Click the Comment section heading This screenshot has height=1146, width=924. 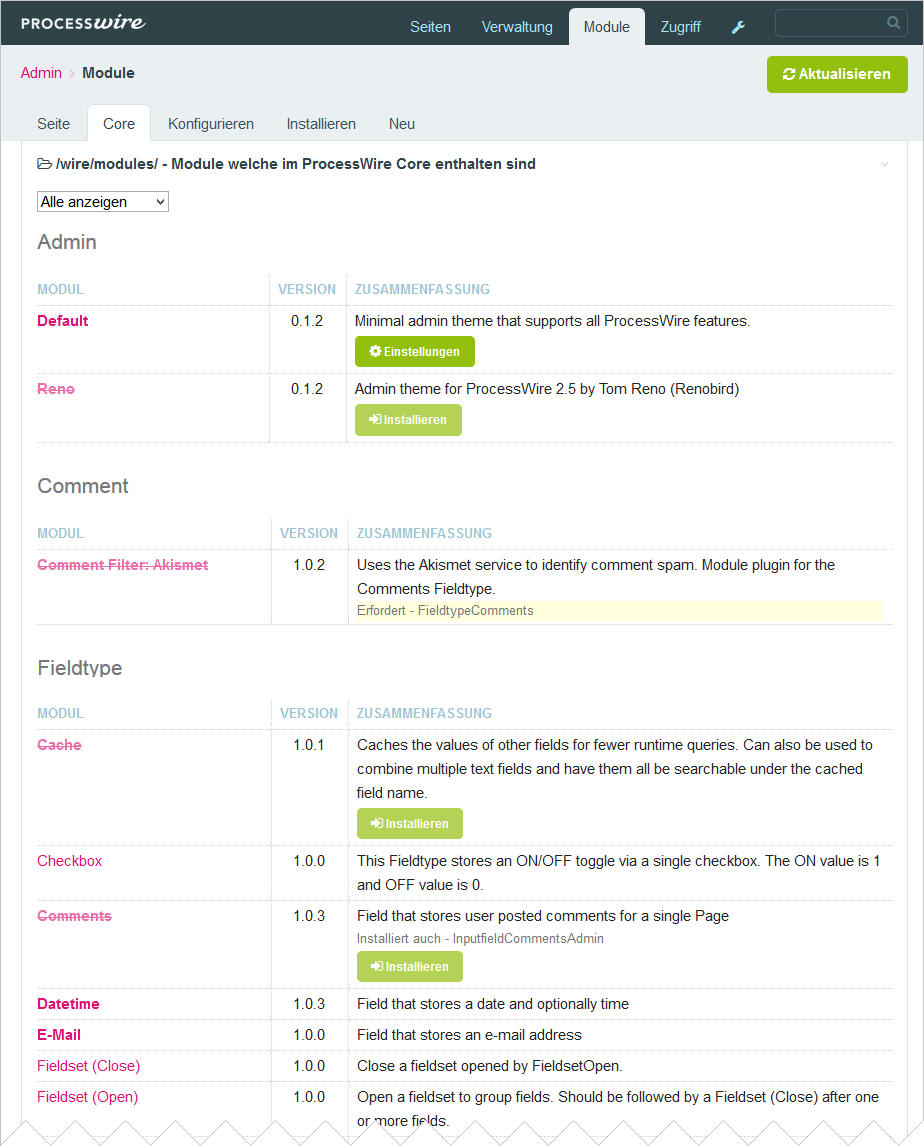[x=83, y=486]
